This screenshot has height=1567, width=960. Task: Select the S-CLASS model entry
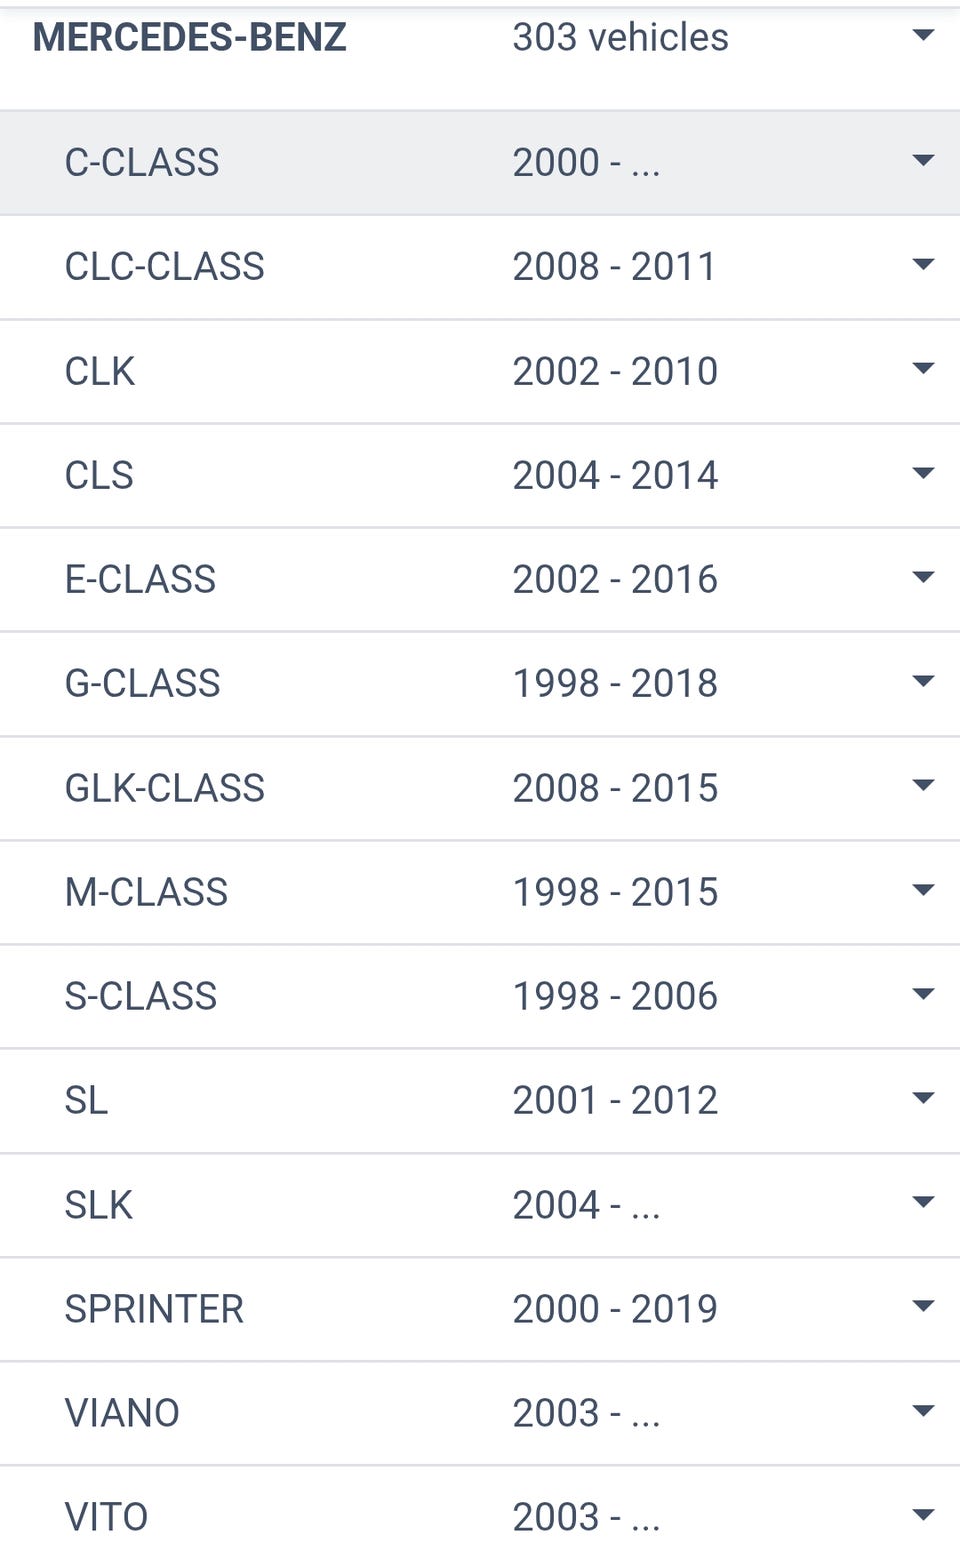[x=141, y=996]
